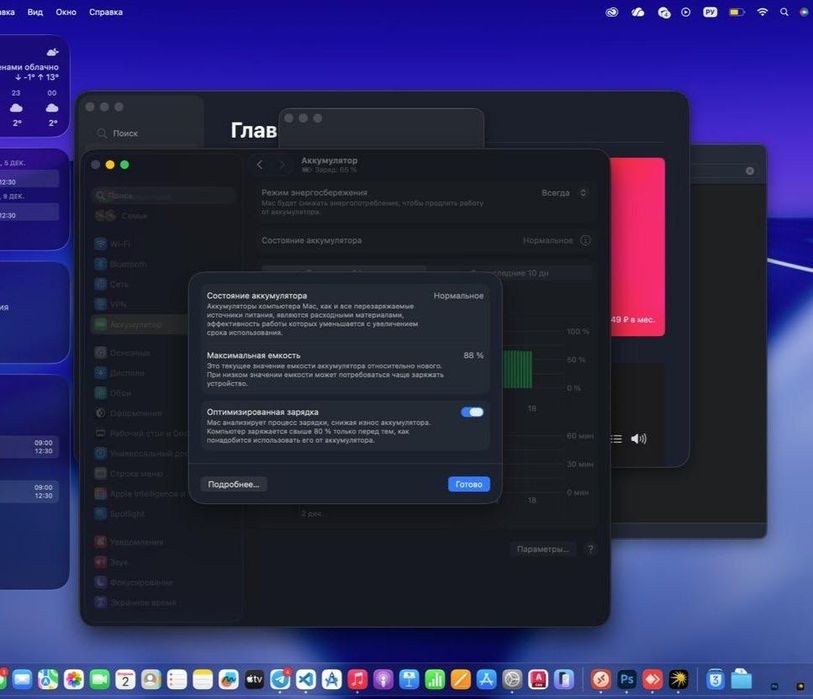This screenshot has height=699, width=813.
Task: Open Mail from the dock
Action: pyautogui.click(x=22, y=679)
